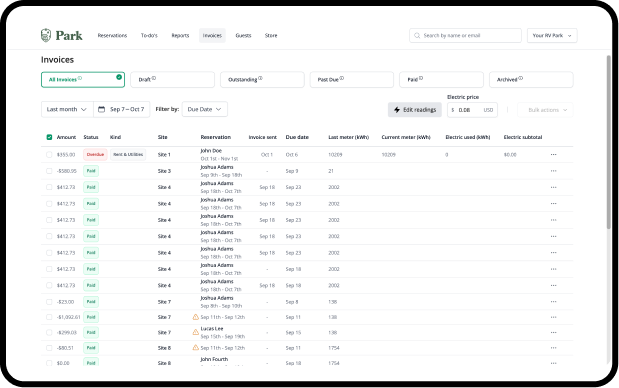Open the Sep 7 – Oct 7 date picker

pyautogui.click(x=122, y=109)
